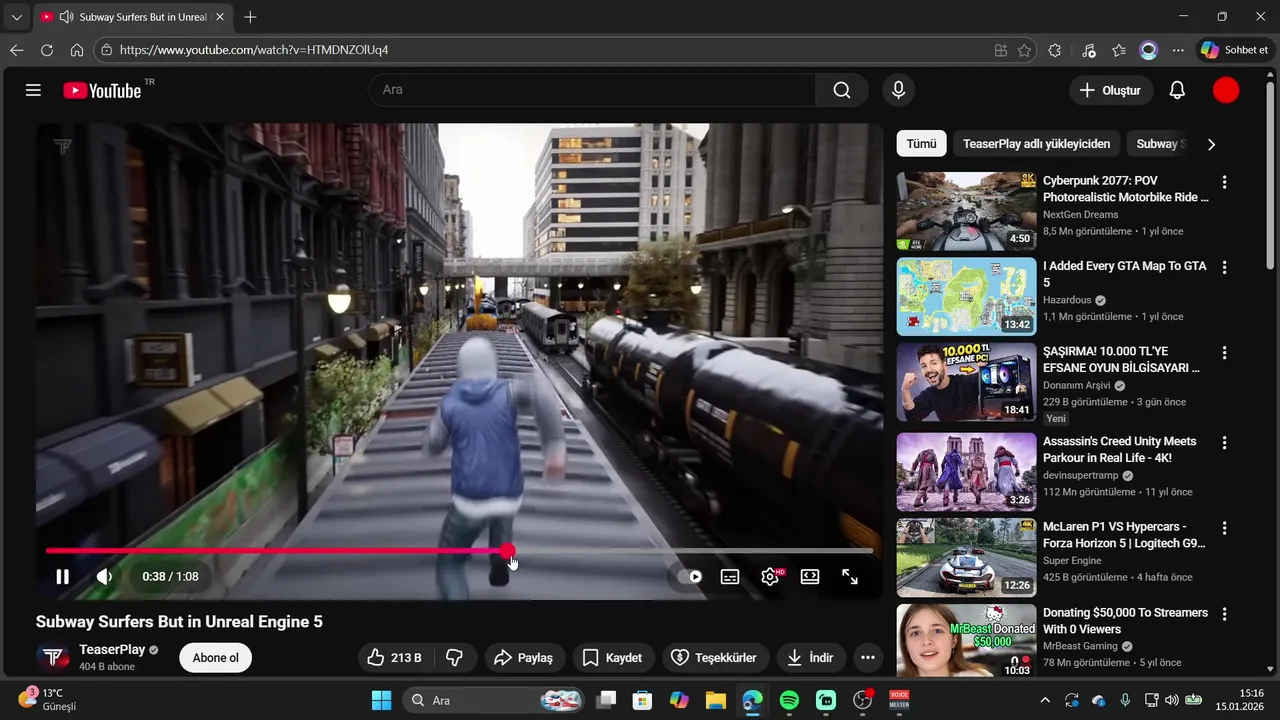This screenshot has width=1280, height=720.
Task: Pause the video with the pause button
Action: coord(62,577)
